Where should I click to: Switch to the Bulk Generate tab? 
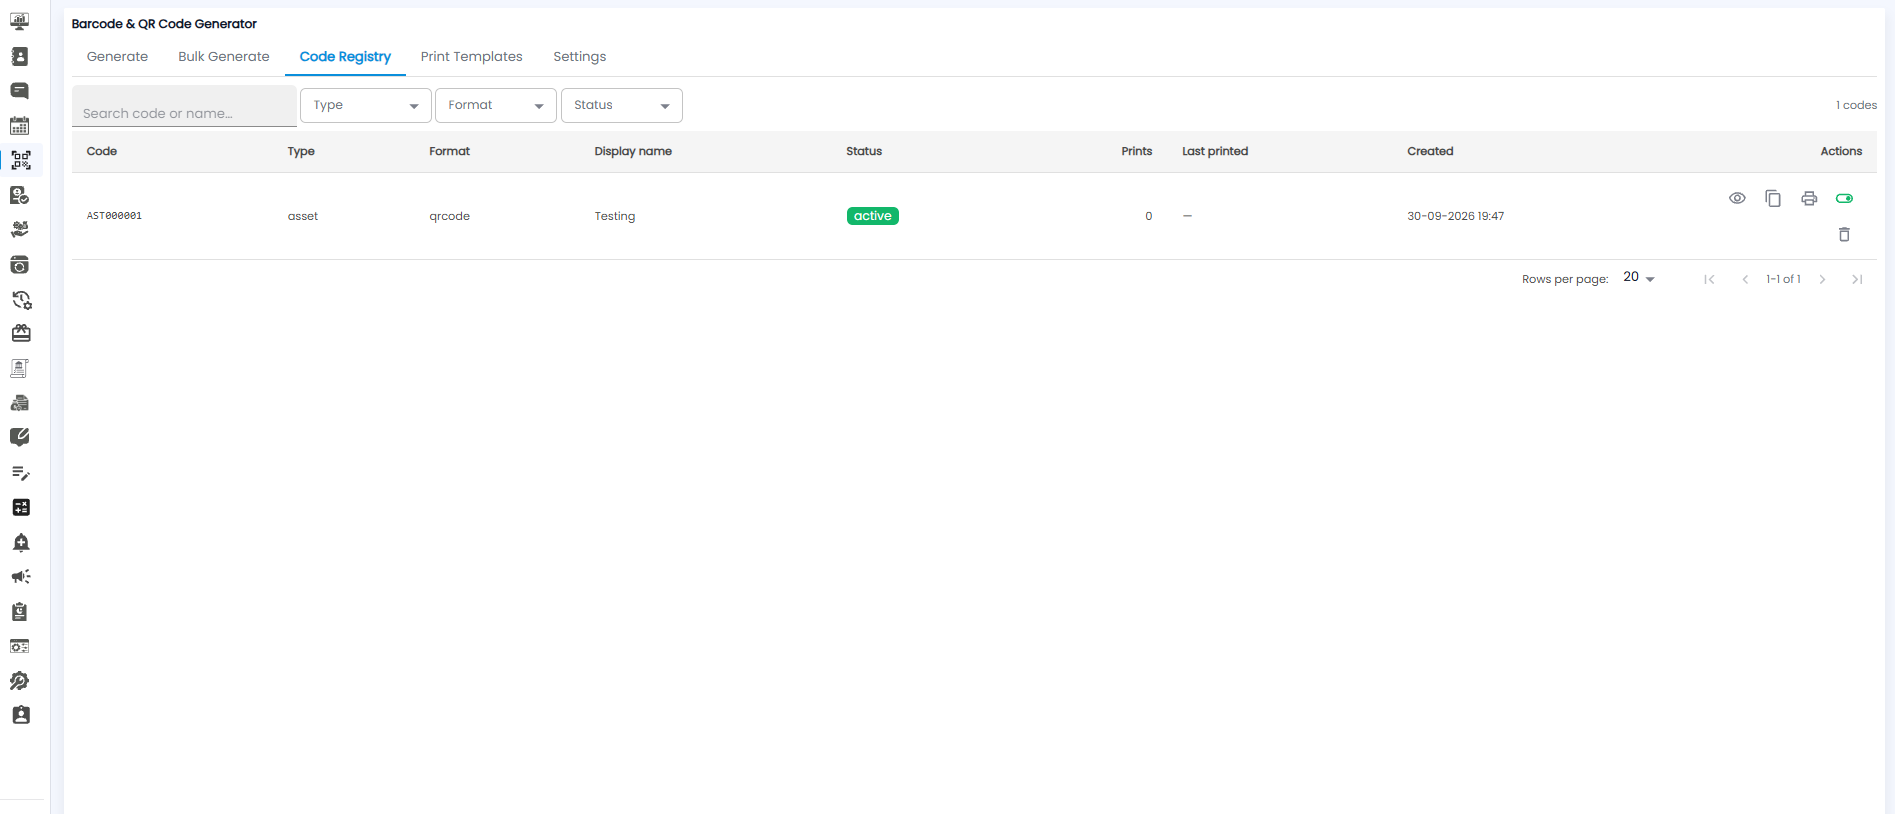coord(224,57)
